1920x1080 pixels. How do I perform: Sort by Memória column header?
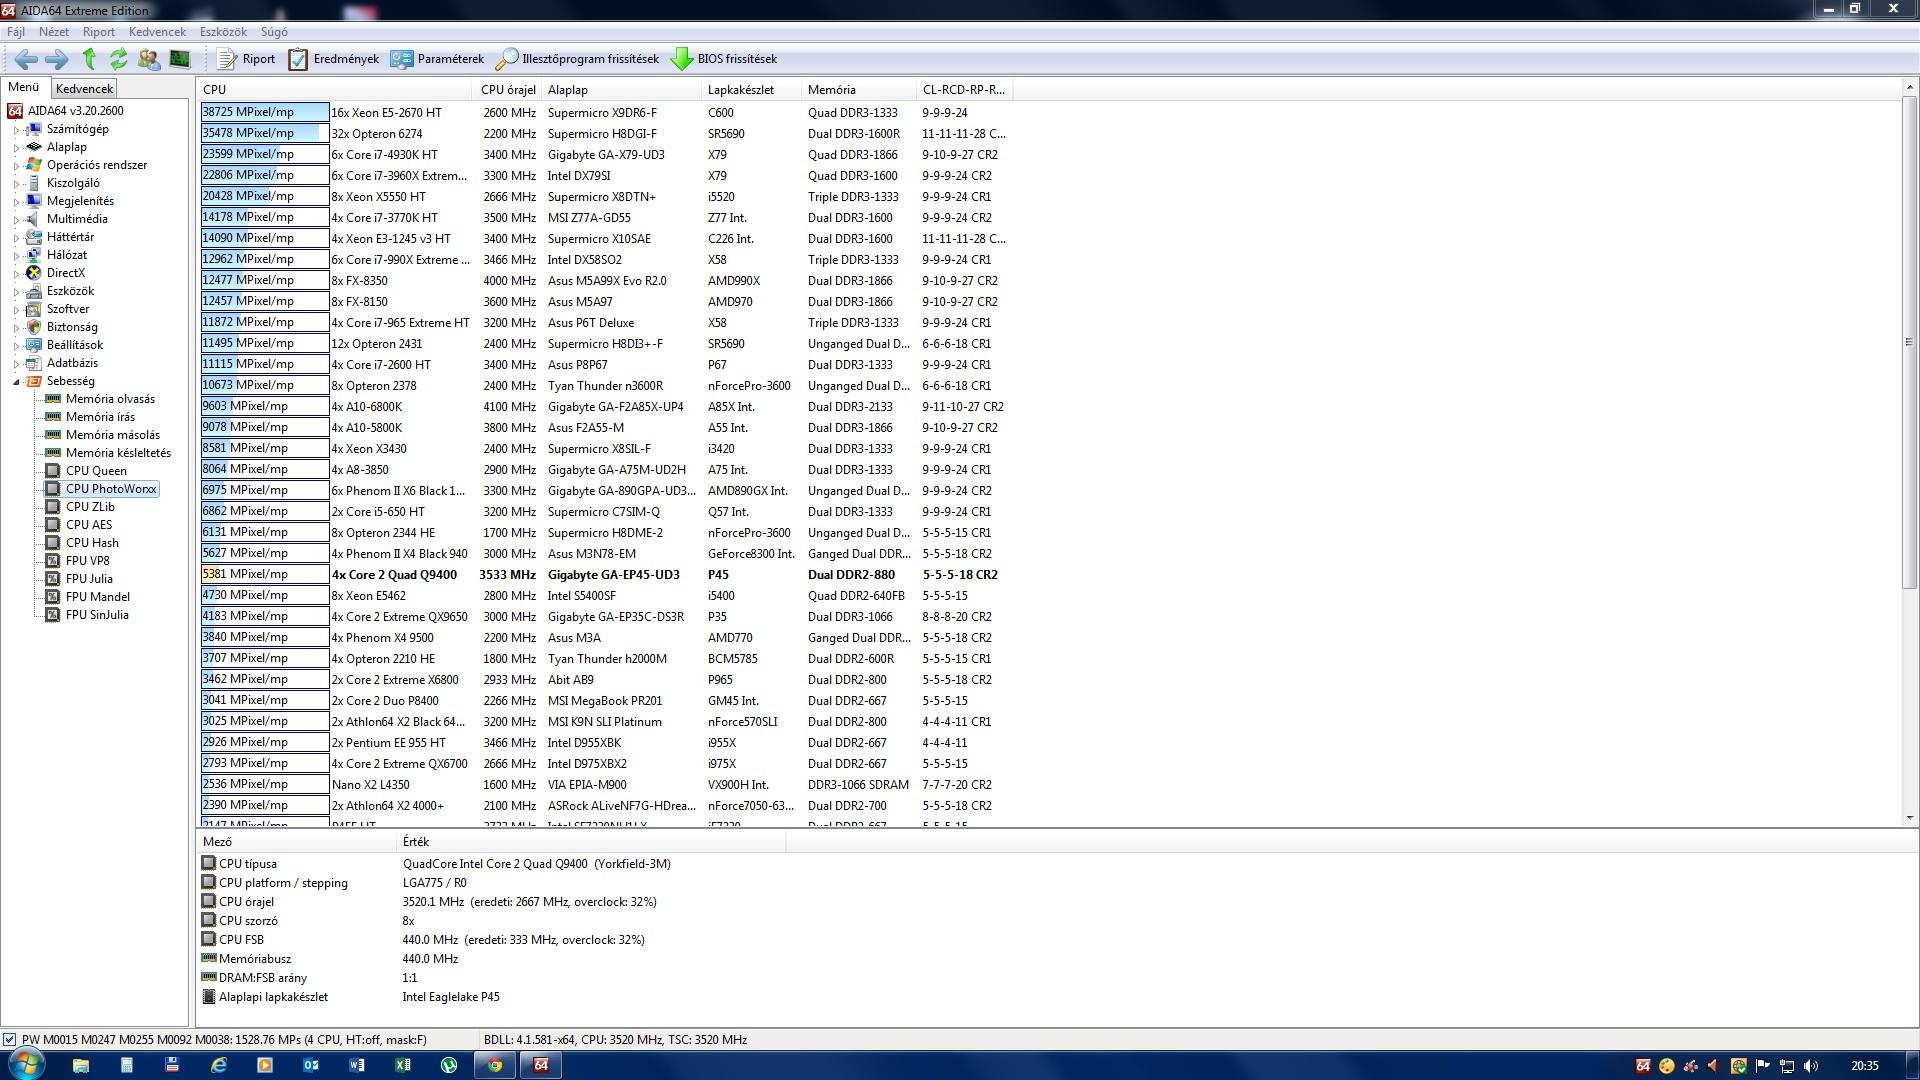[858, 90]
